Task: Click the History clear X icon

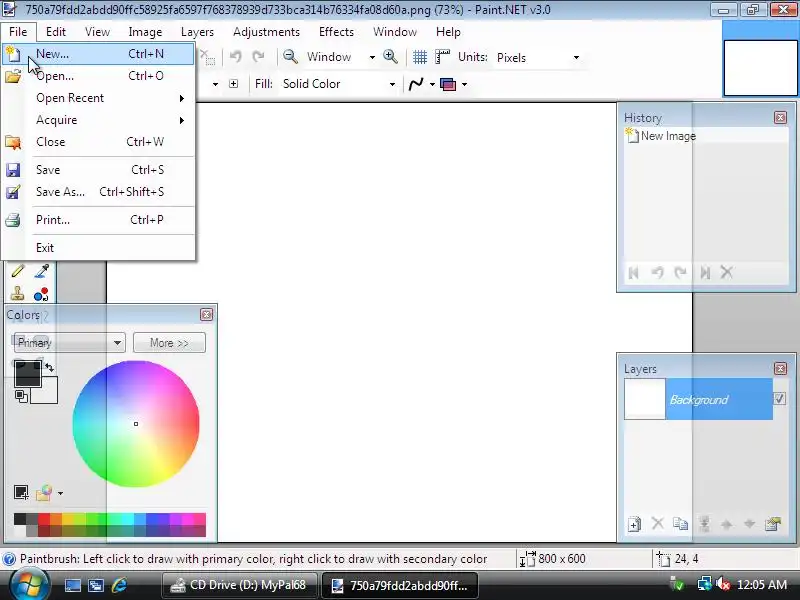Action: (x=727, y=273)
